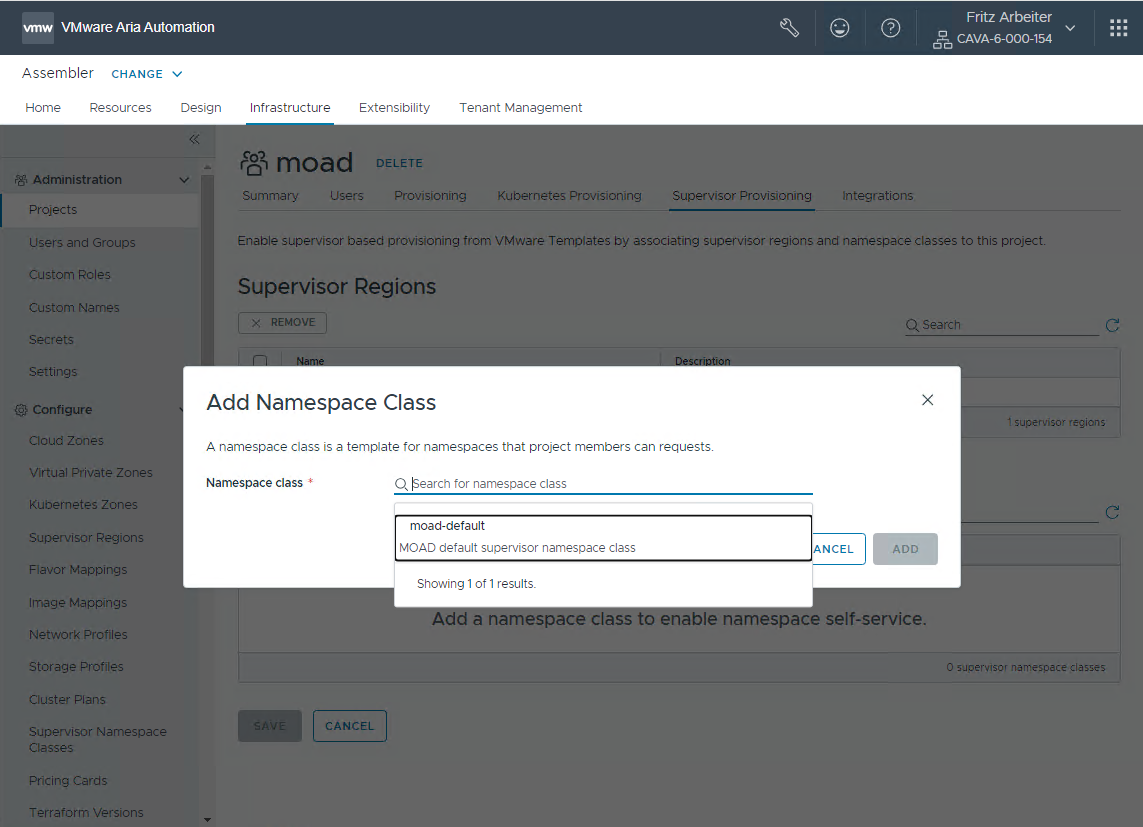Switch to Kubernetes Provisioning tab

tap(569, 195)
